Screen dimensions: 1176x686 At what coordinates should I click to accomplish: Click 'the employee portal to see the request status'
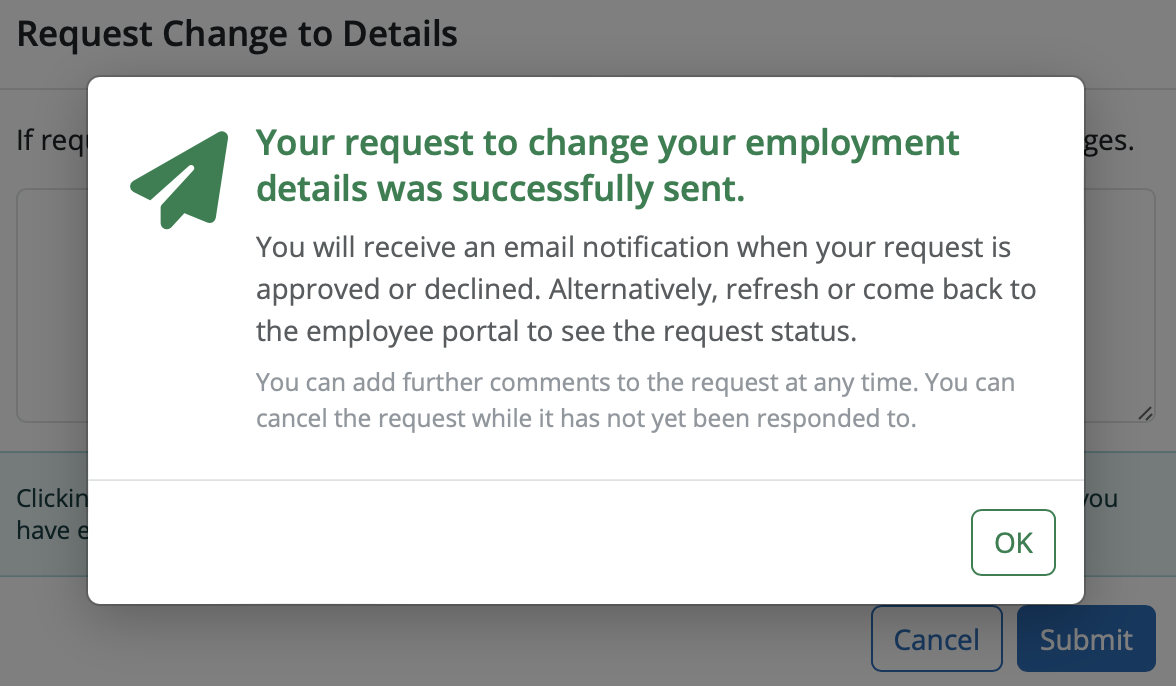(x=556, y=331)
